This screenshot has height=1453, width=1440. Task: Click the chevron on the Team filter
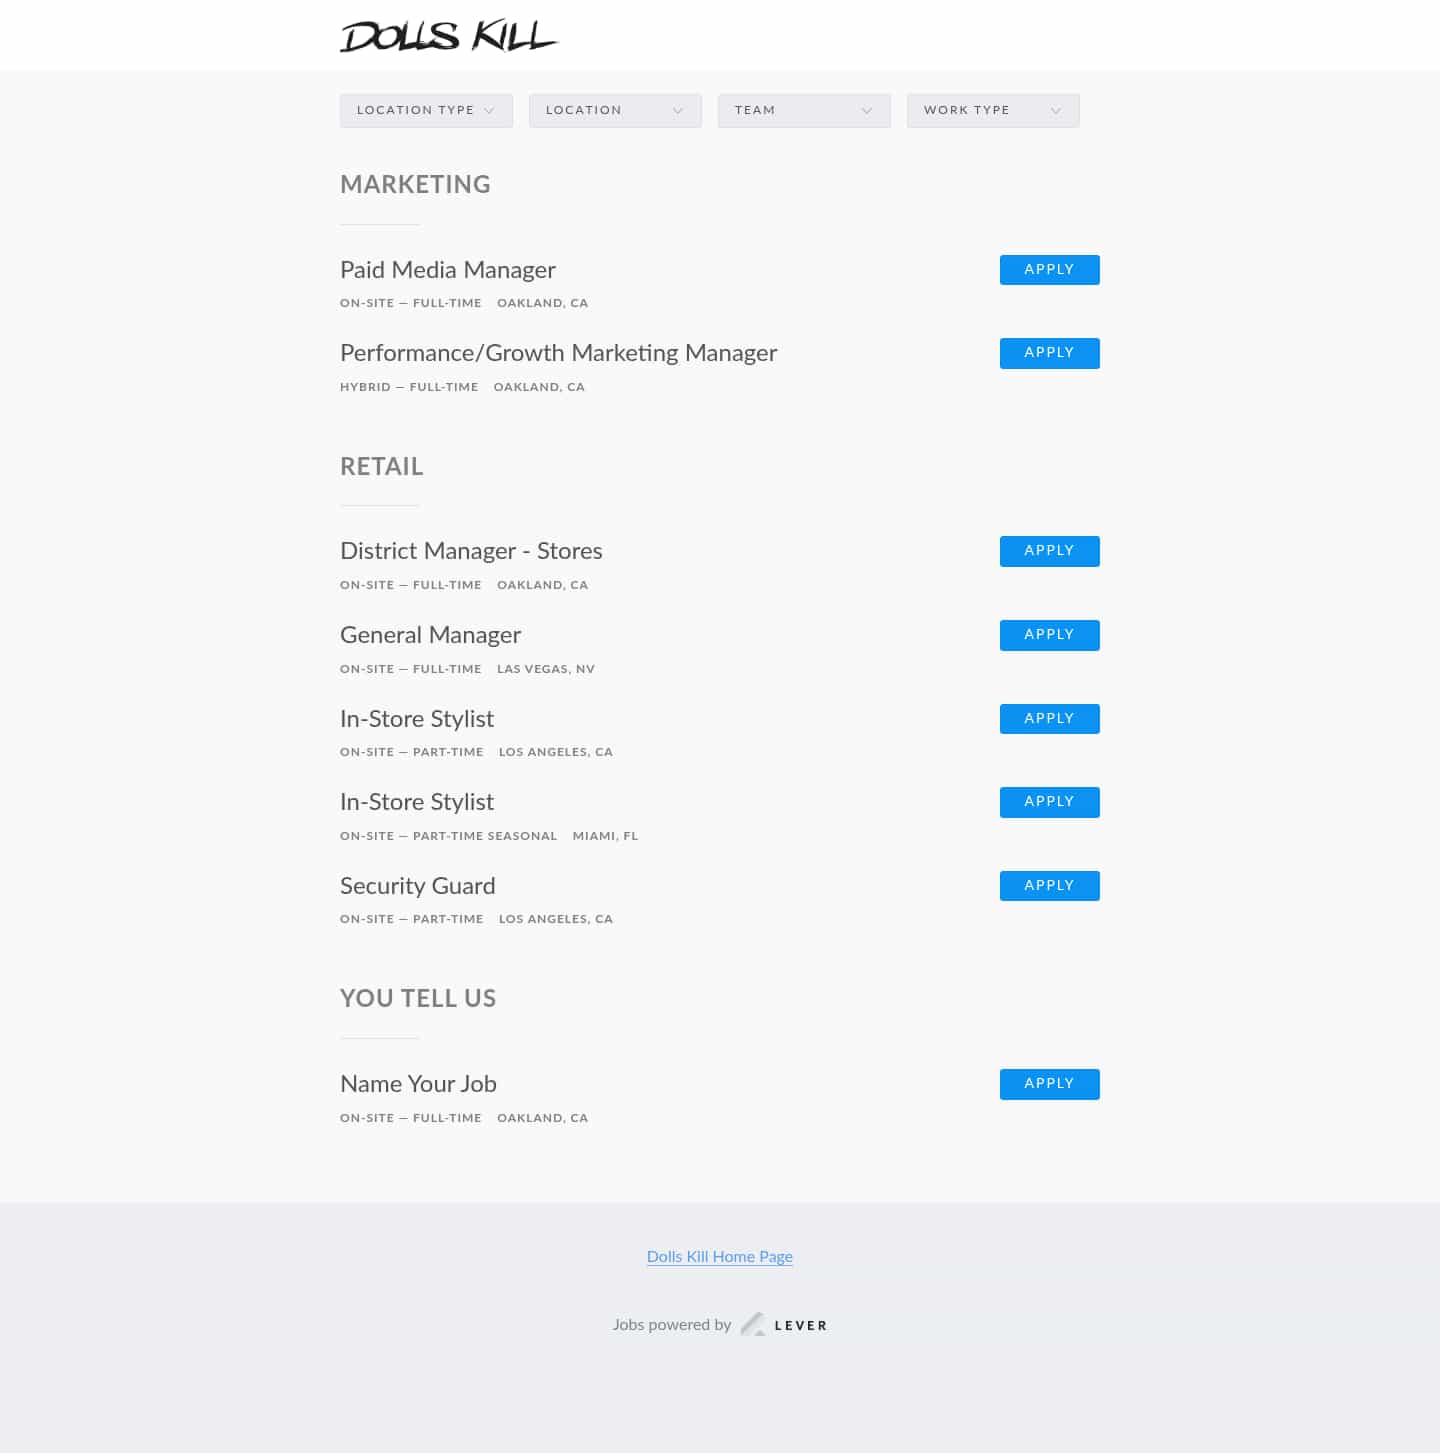[x=868, y=110]
